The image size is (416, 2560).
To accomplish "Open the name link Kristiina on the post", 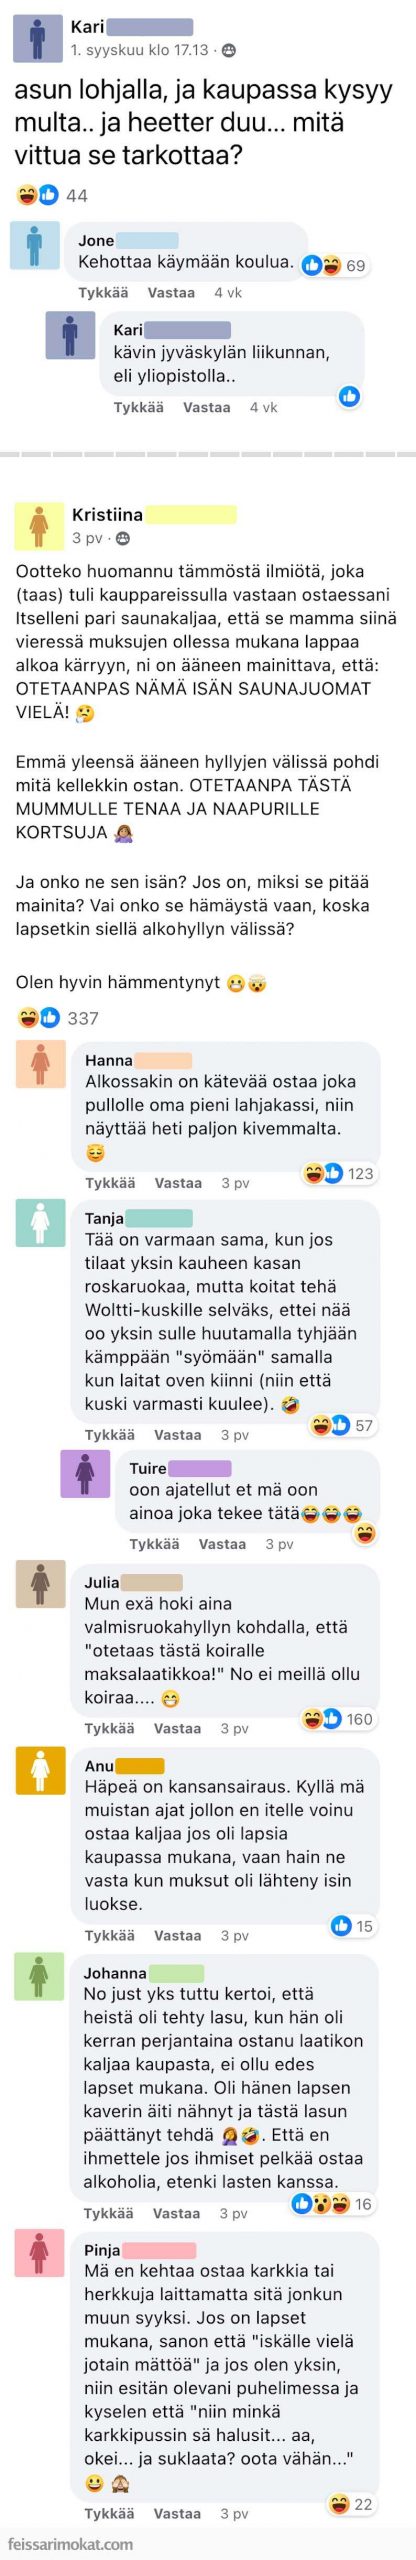I will [x=107, y=514].
